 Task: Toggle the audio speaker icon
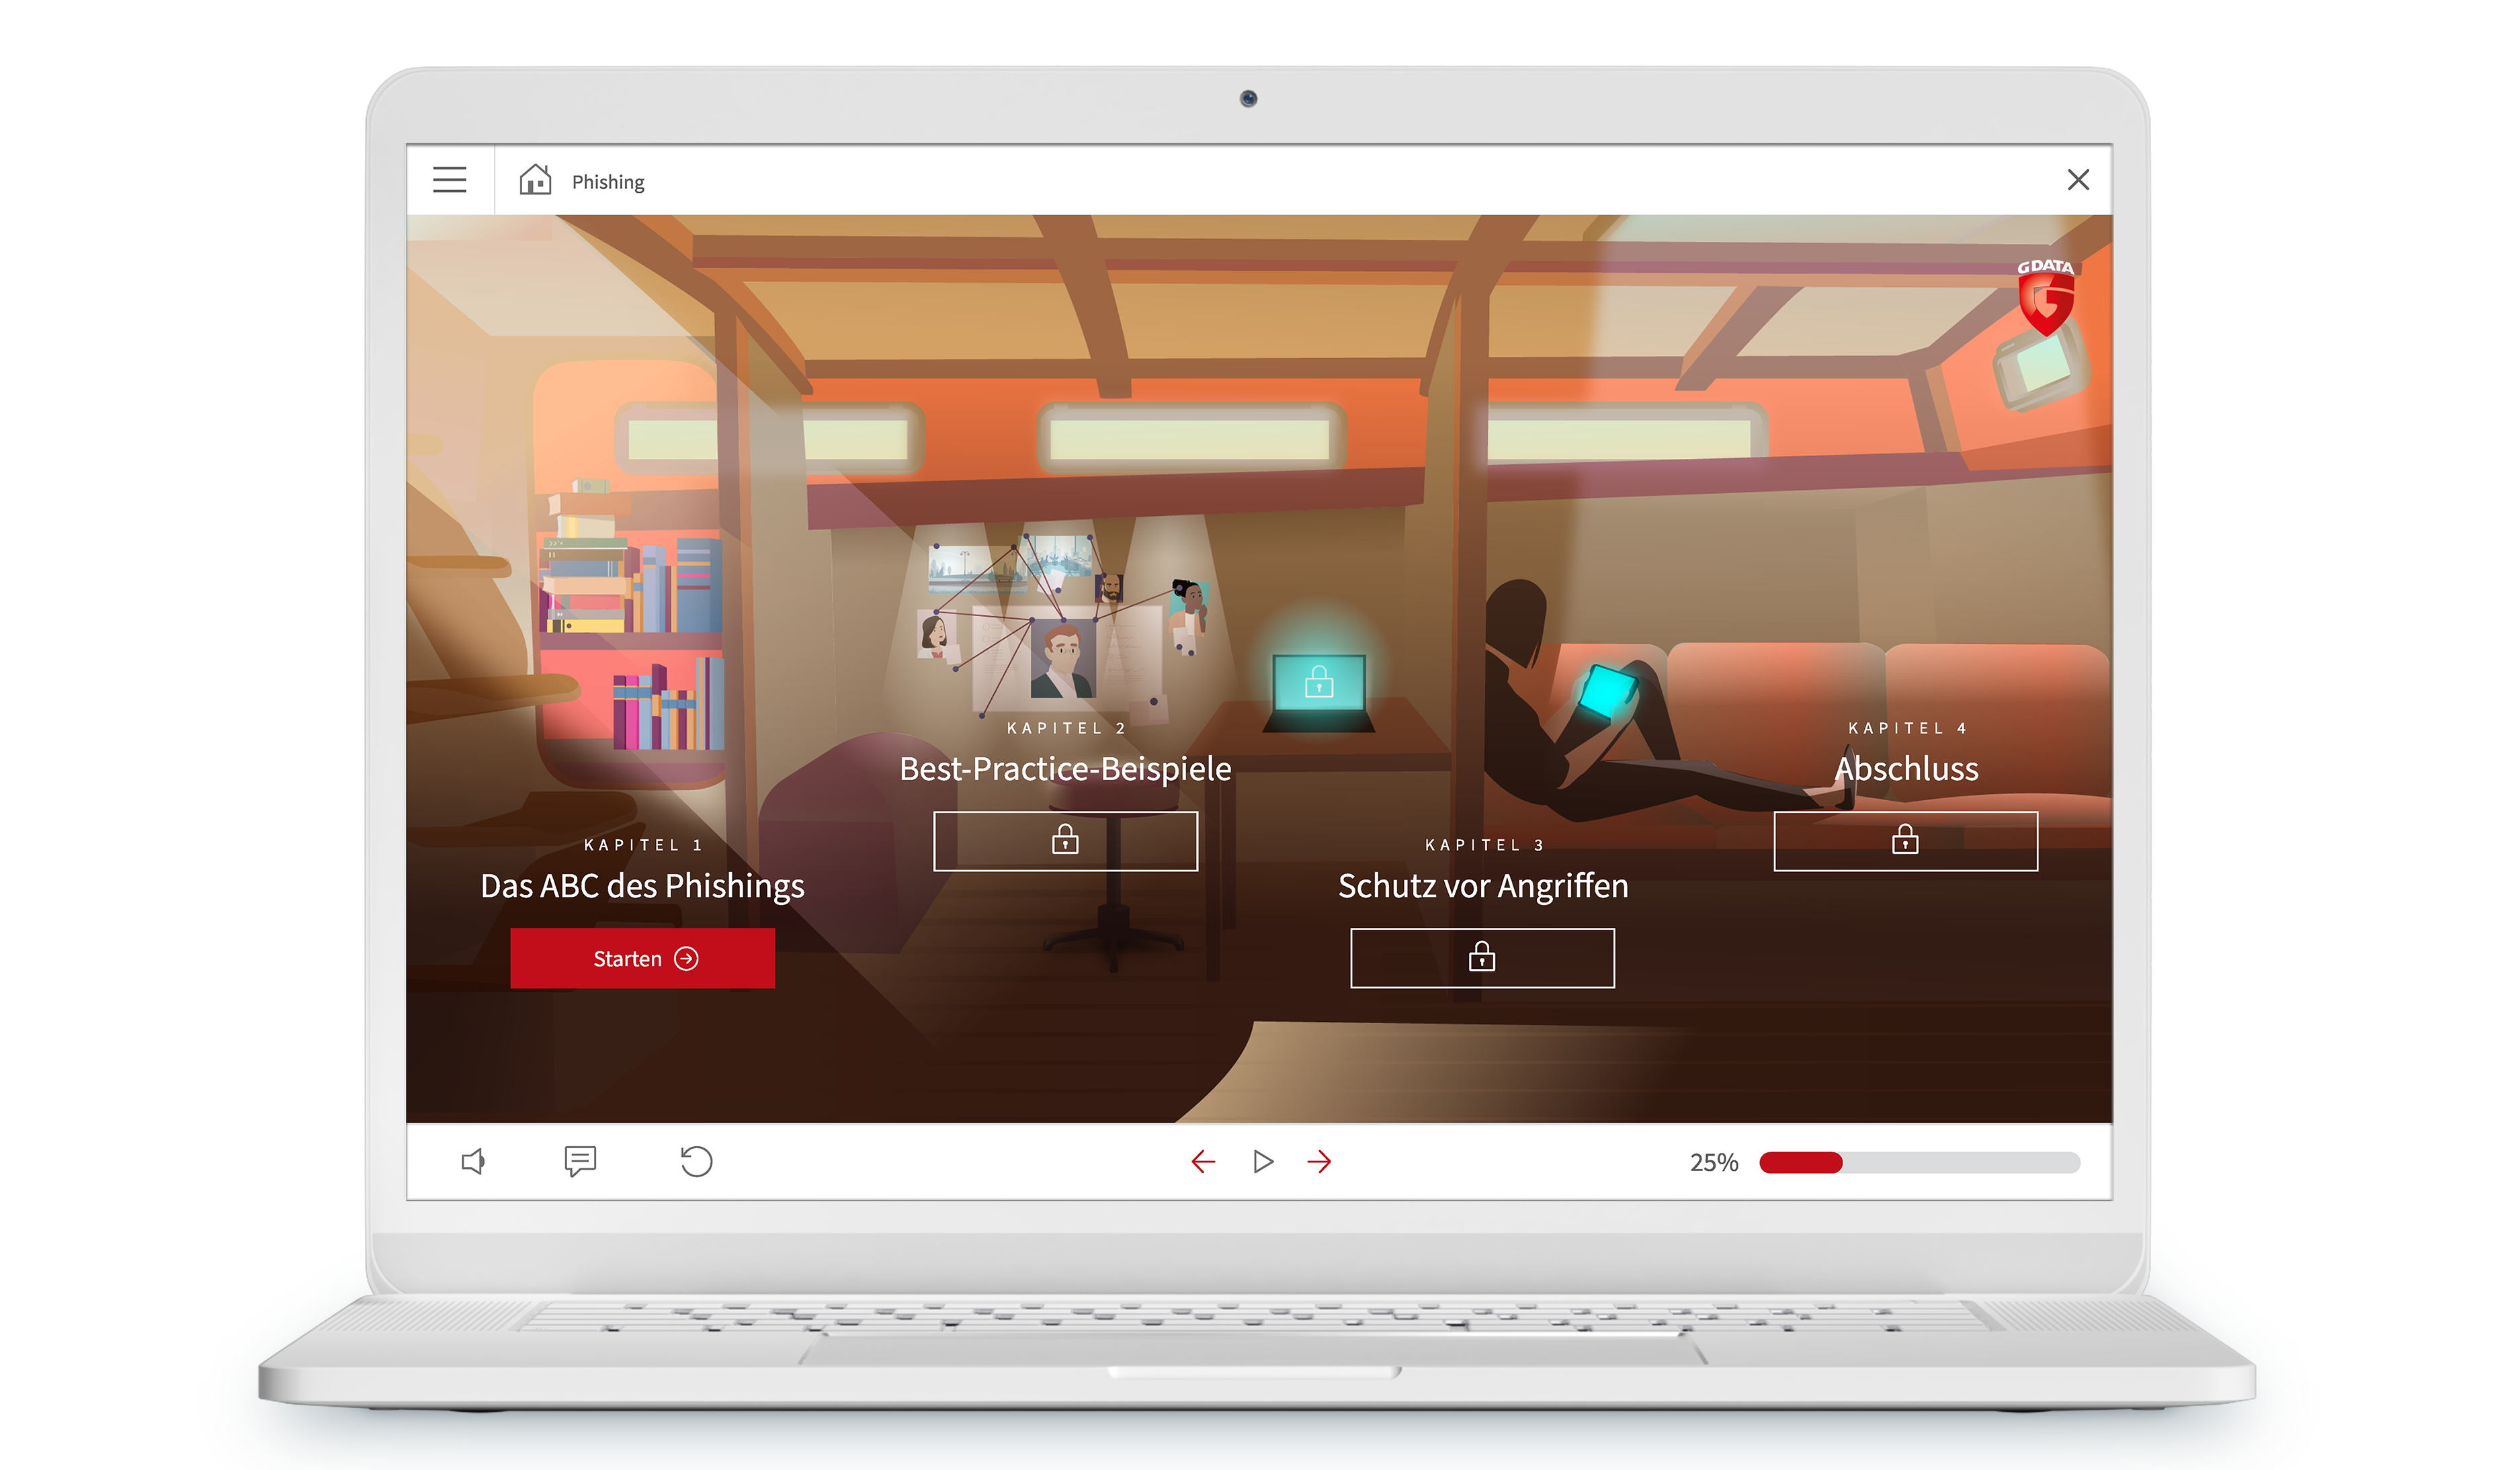474,1161
